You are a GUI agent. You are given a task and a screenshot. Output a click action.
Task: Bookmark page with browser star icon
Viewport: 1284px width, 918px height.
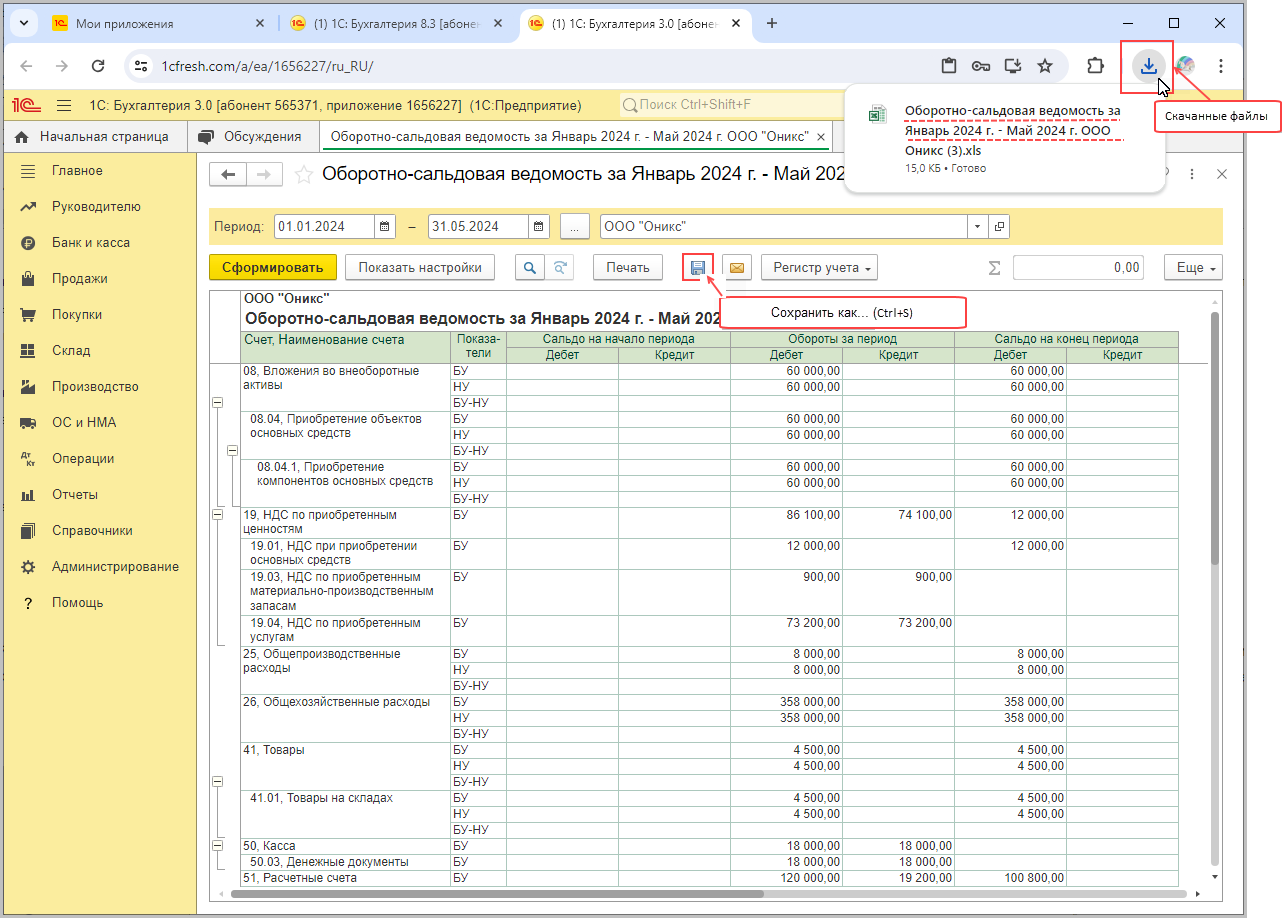point(1045,66)
